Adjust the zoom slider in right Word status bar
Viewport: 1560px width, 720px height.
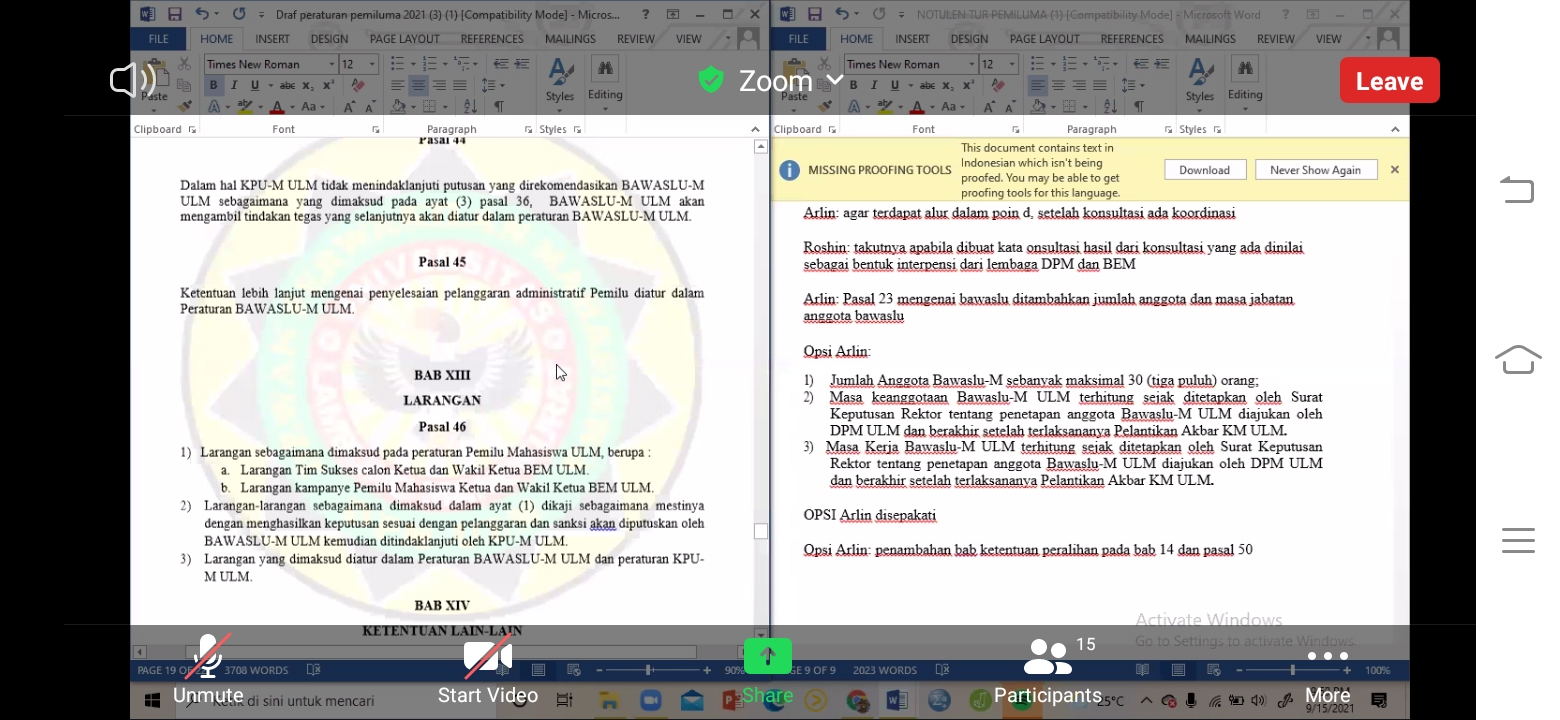[1293, 670]
